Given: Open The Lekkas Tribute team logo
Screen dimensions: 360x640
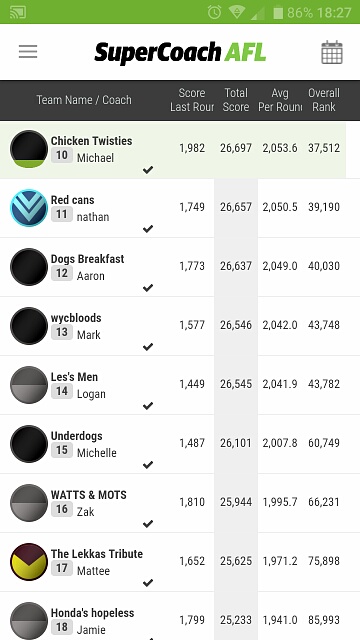Looking at the screenshot, I should point(29,562).
